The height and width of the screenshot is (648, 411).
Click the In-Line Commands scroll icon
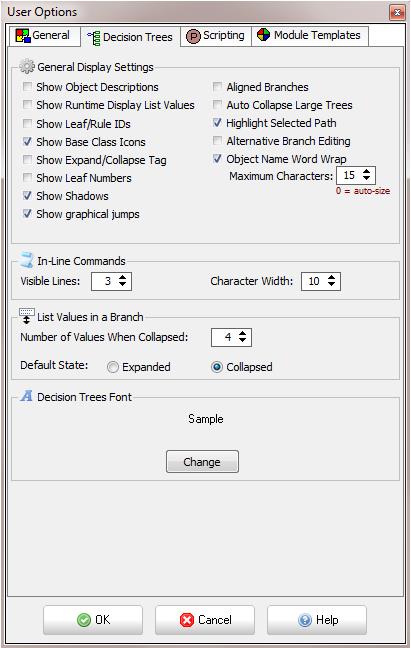tap(27, 260)
